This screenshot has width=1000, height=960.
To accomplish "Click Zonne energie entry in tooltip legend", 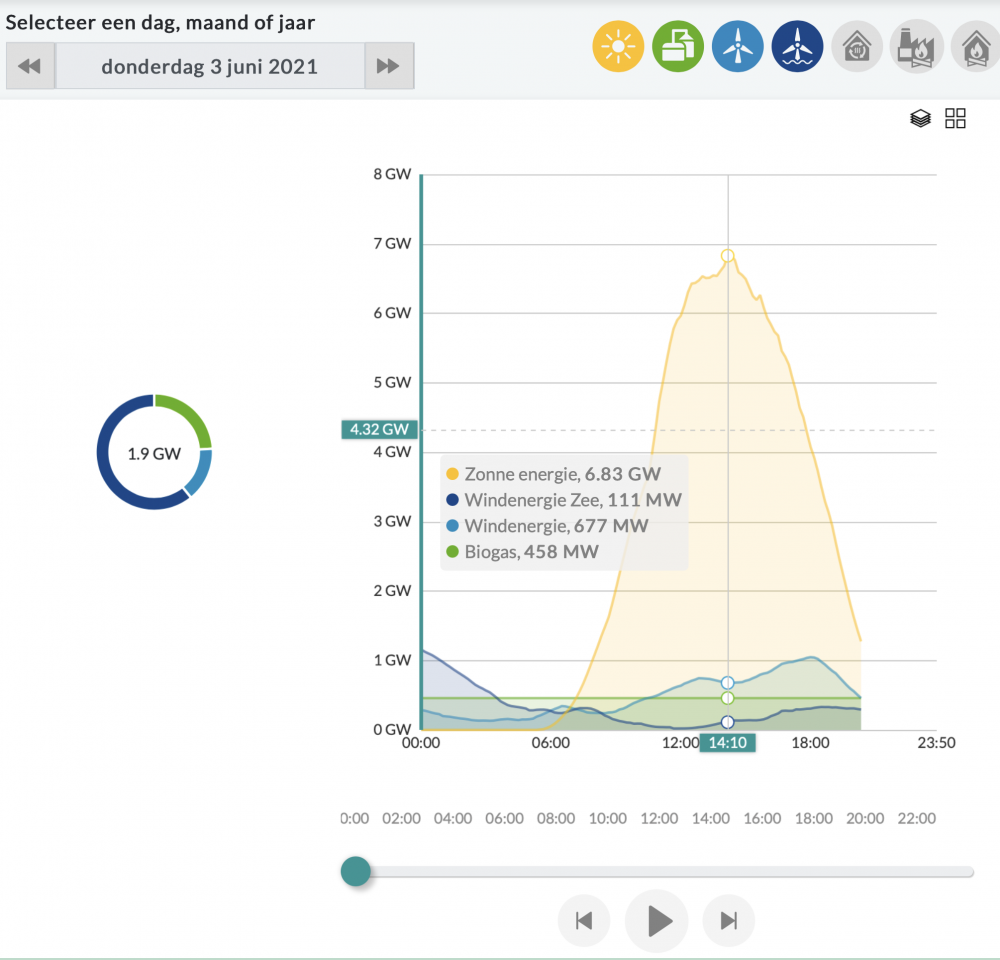I will pyautogui.click(x=554, y=474).
